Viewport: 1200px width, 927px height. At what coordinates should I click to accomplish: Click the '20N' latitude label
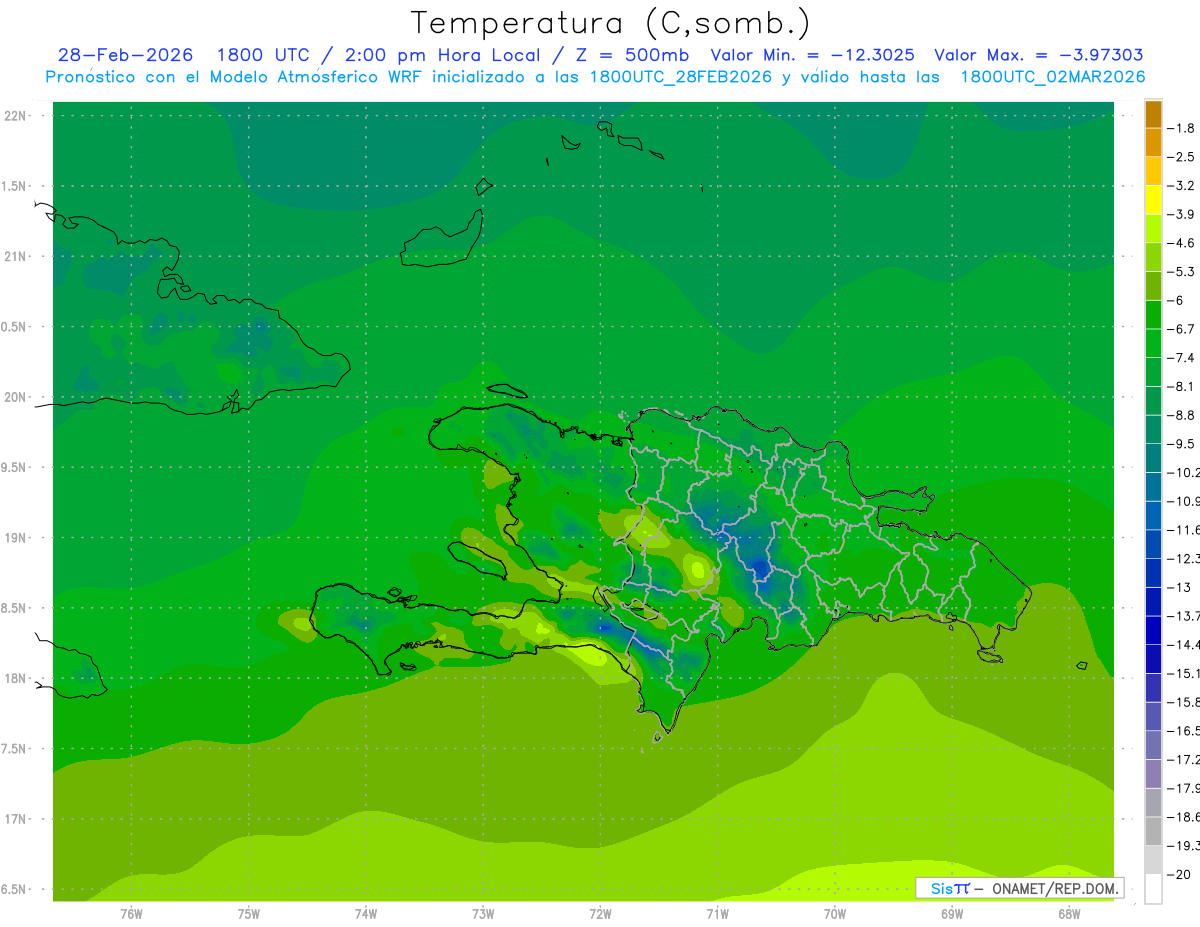15,397
